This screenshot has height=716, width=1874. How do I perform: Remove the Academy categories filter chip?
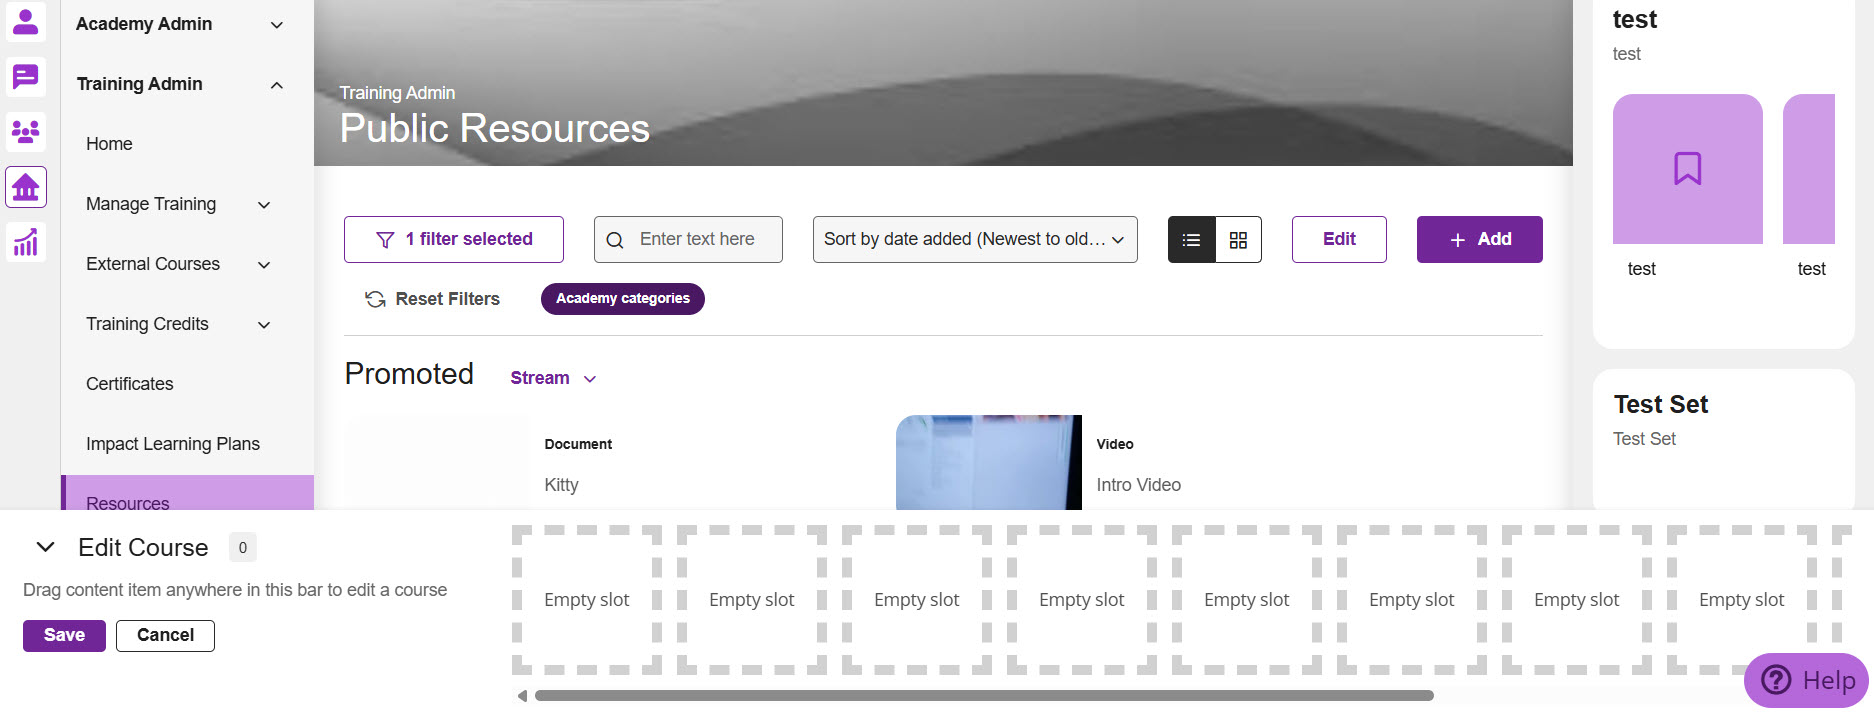point(622,299)
